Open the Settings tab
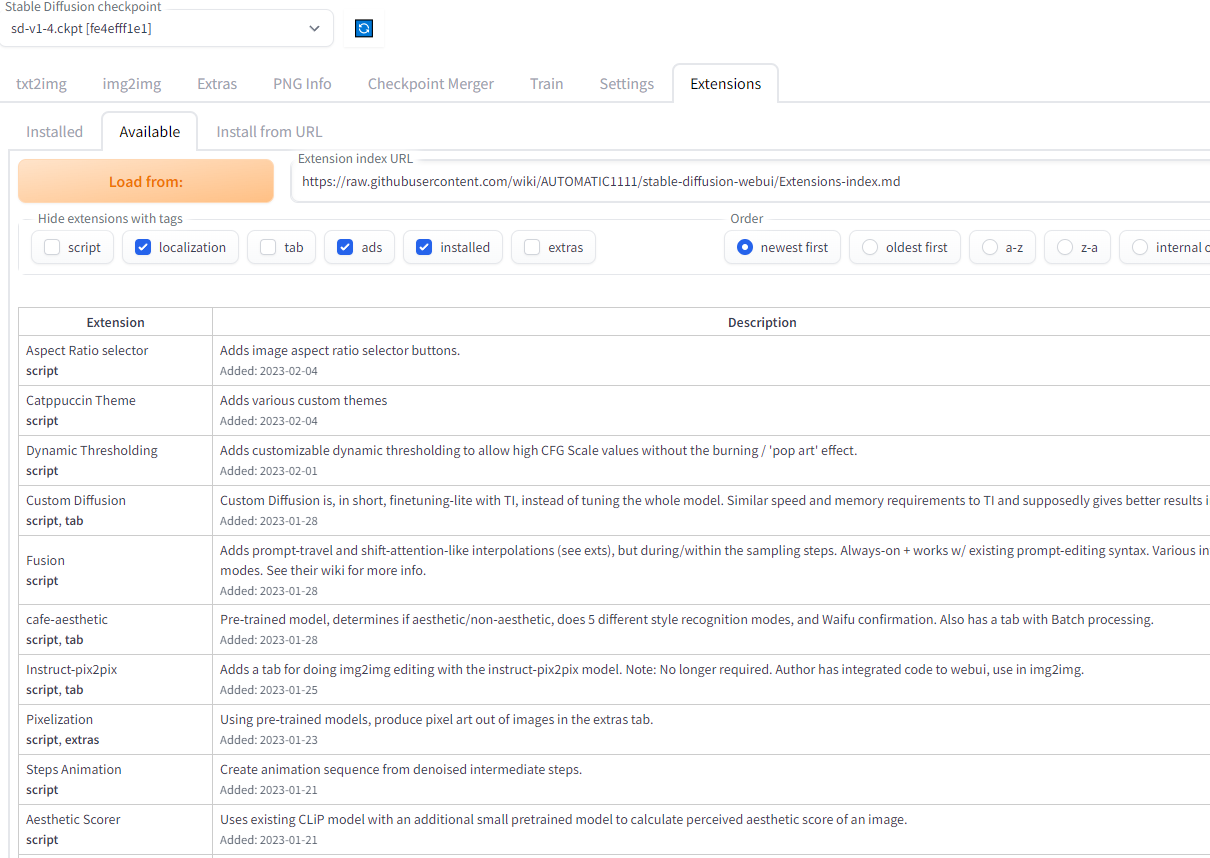This screenshot has height=858, width=1210. coord(626,84)
